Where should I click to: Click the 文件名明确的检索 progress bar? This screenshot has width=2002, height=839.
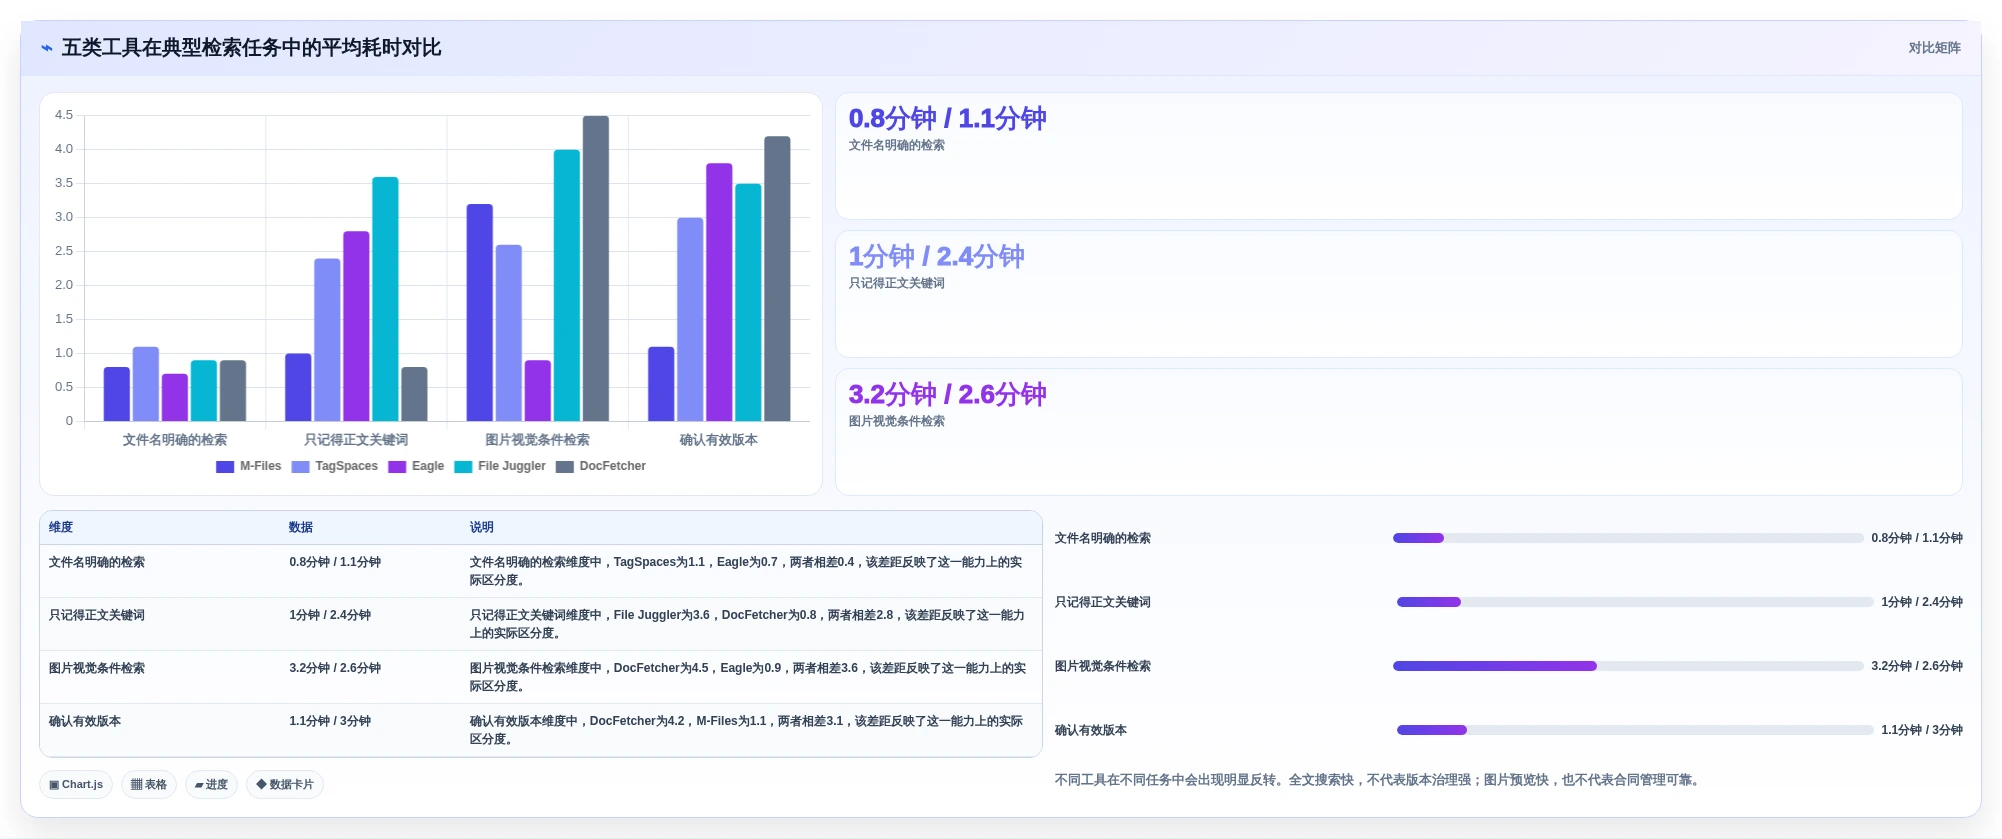1628,538
